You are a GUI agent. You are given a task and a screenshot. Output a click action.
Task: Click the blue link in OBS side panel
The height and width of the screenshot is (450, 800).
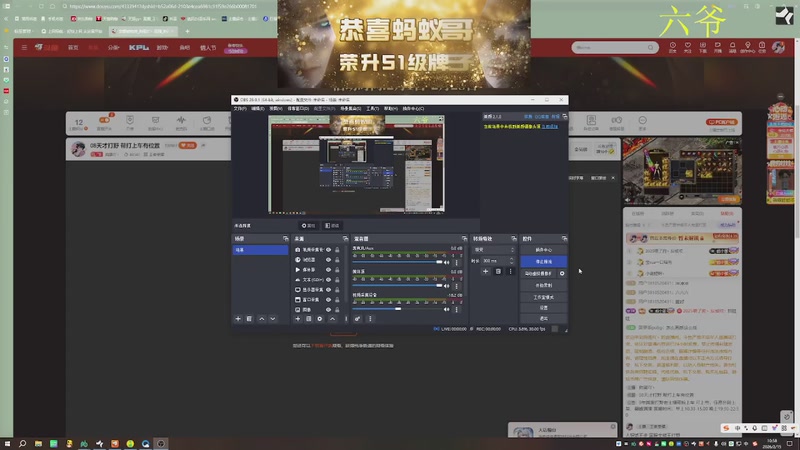[x=549, y=127]
